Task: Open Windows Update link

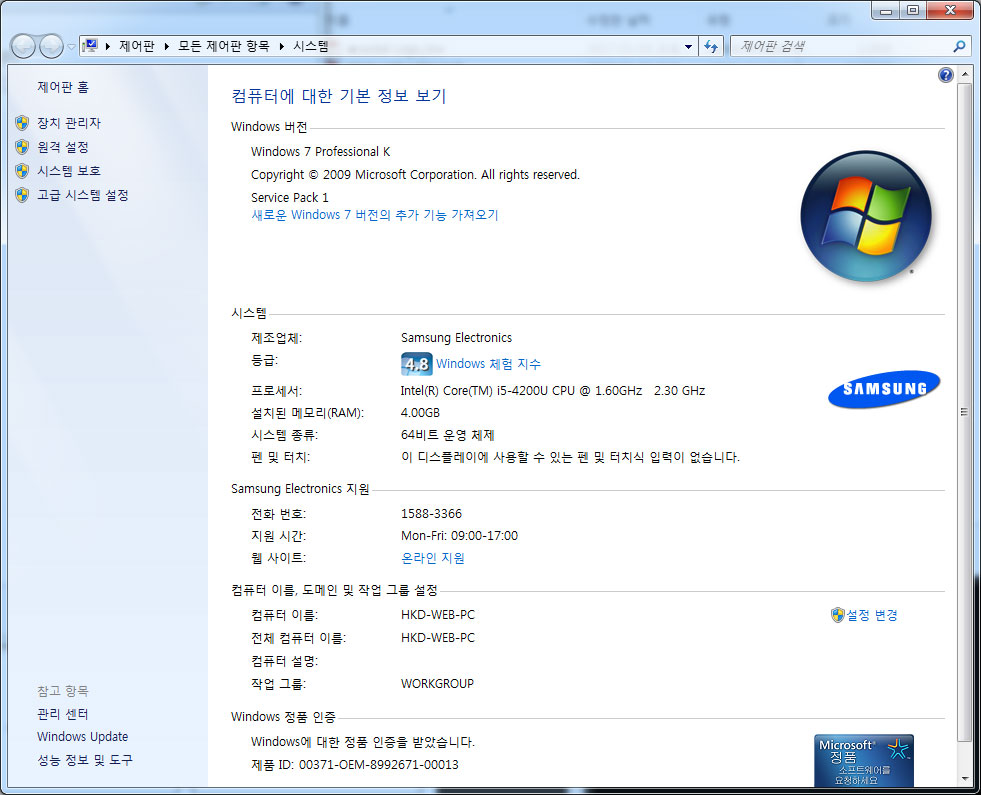Action: [x=83, y=737]
